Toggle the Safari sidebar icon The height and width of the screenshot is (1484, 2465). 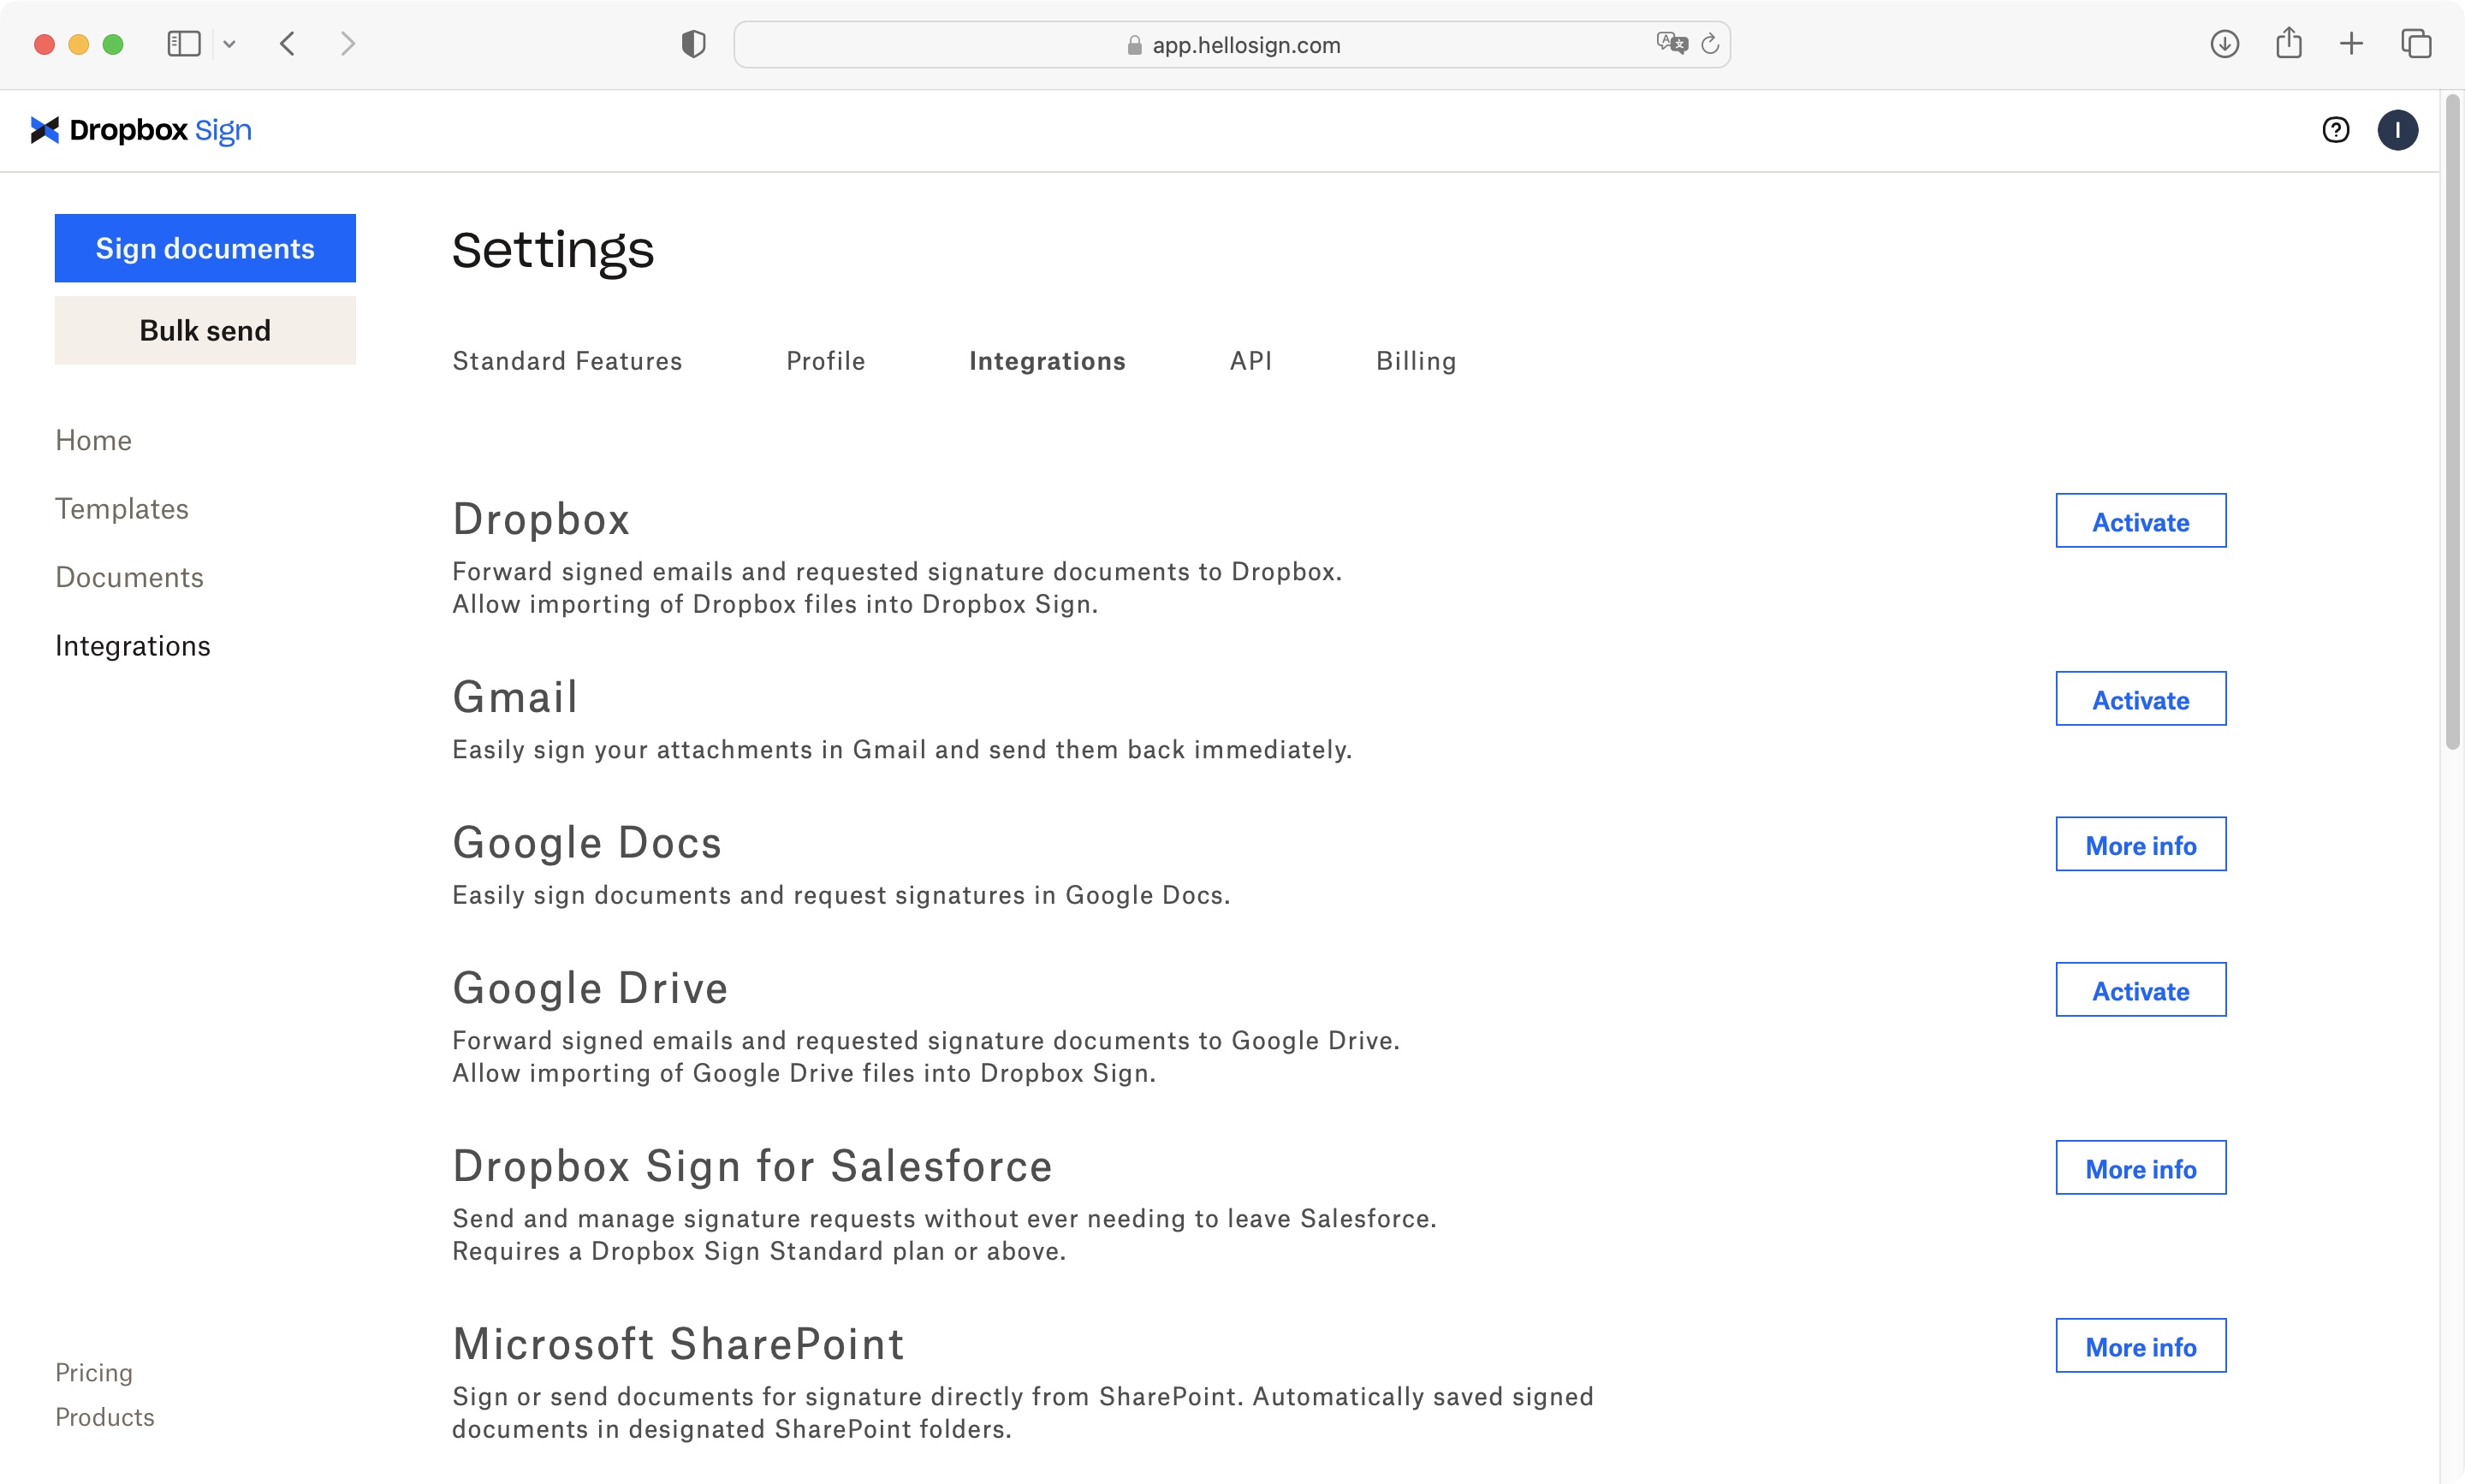tap(184, 44)
